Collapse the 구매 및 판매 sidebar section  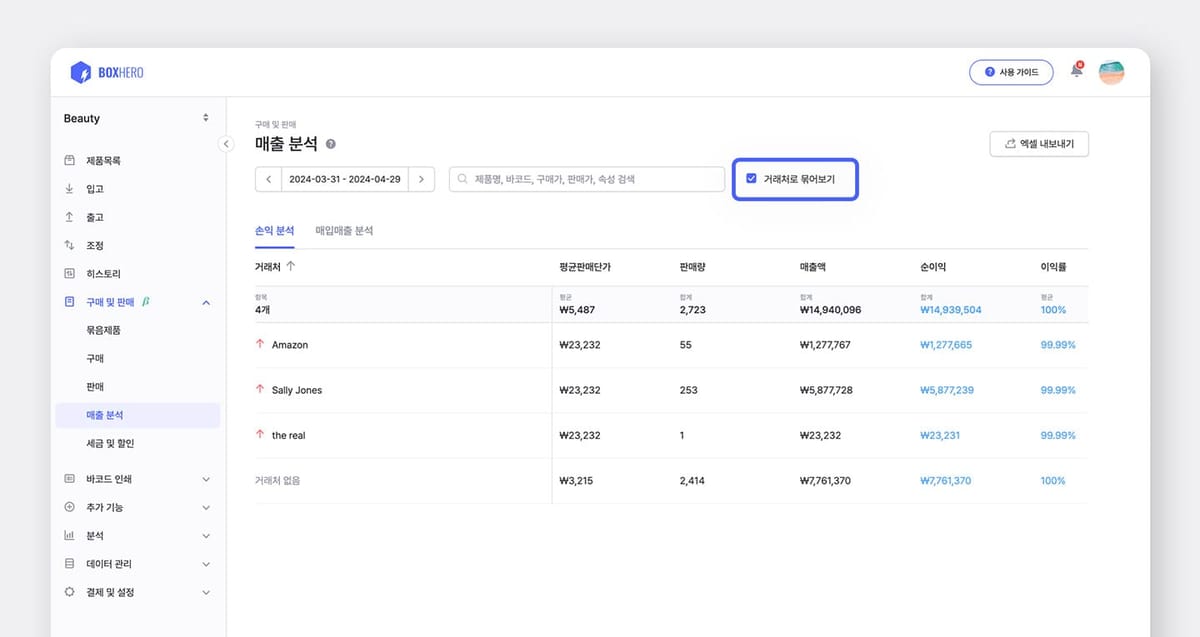(206, 302)
